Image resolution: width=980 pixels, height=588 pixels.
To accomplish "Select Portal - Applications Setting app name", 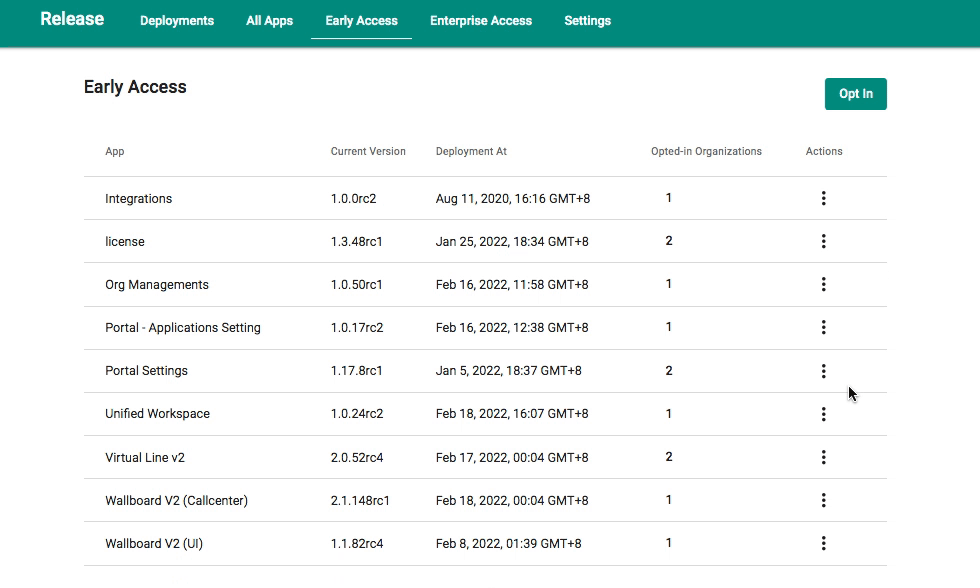I will click(182, 328).
